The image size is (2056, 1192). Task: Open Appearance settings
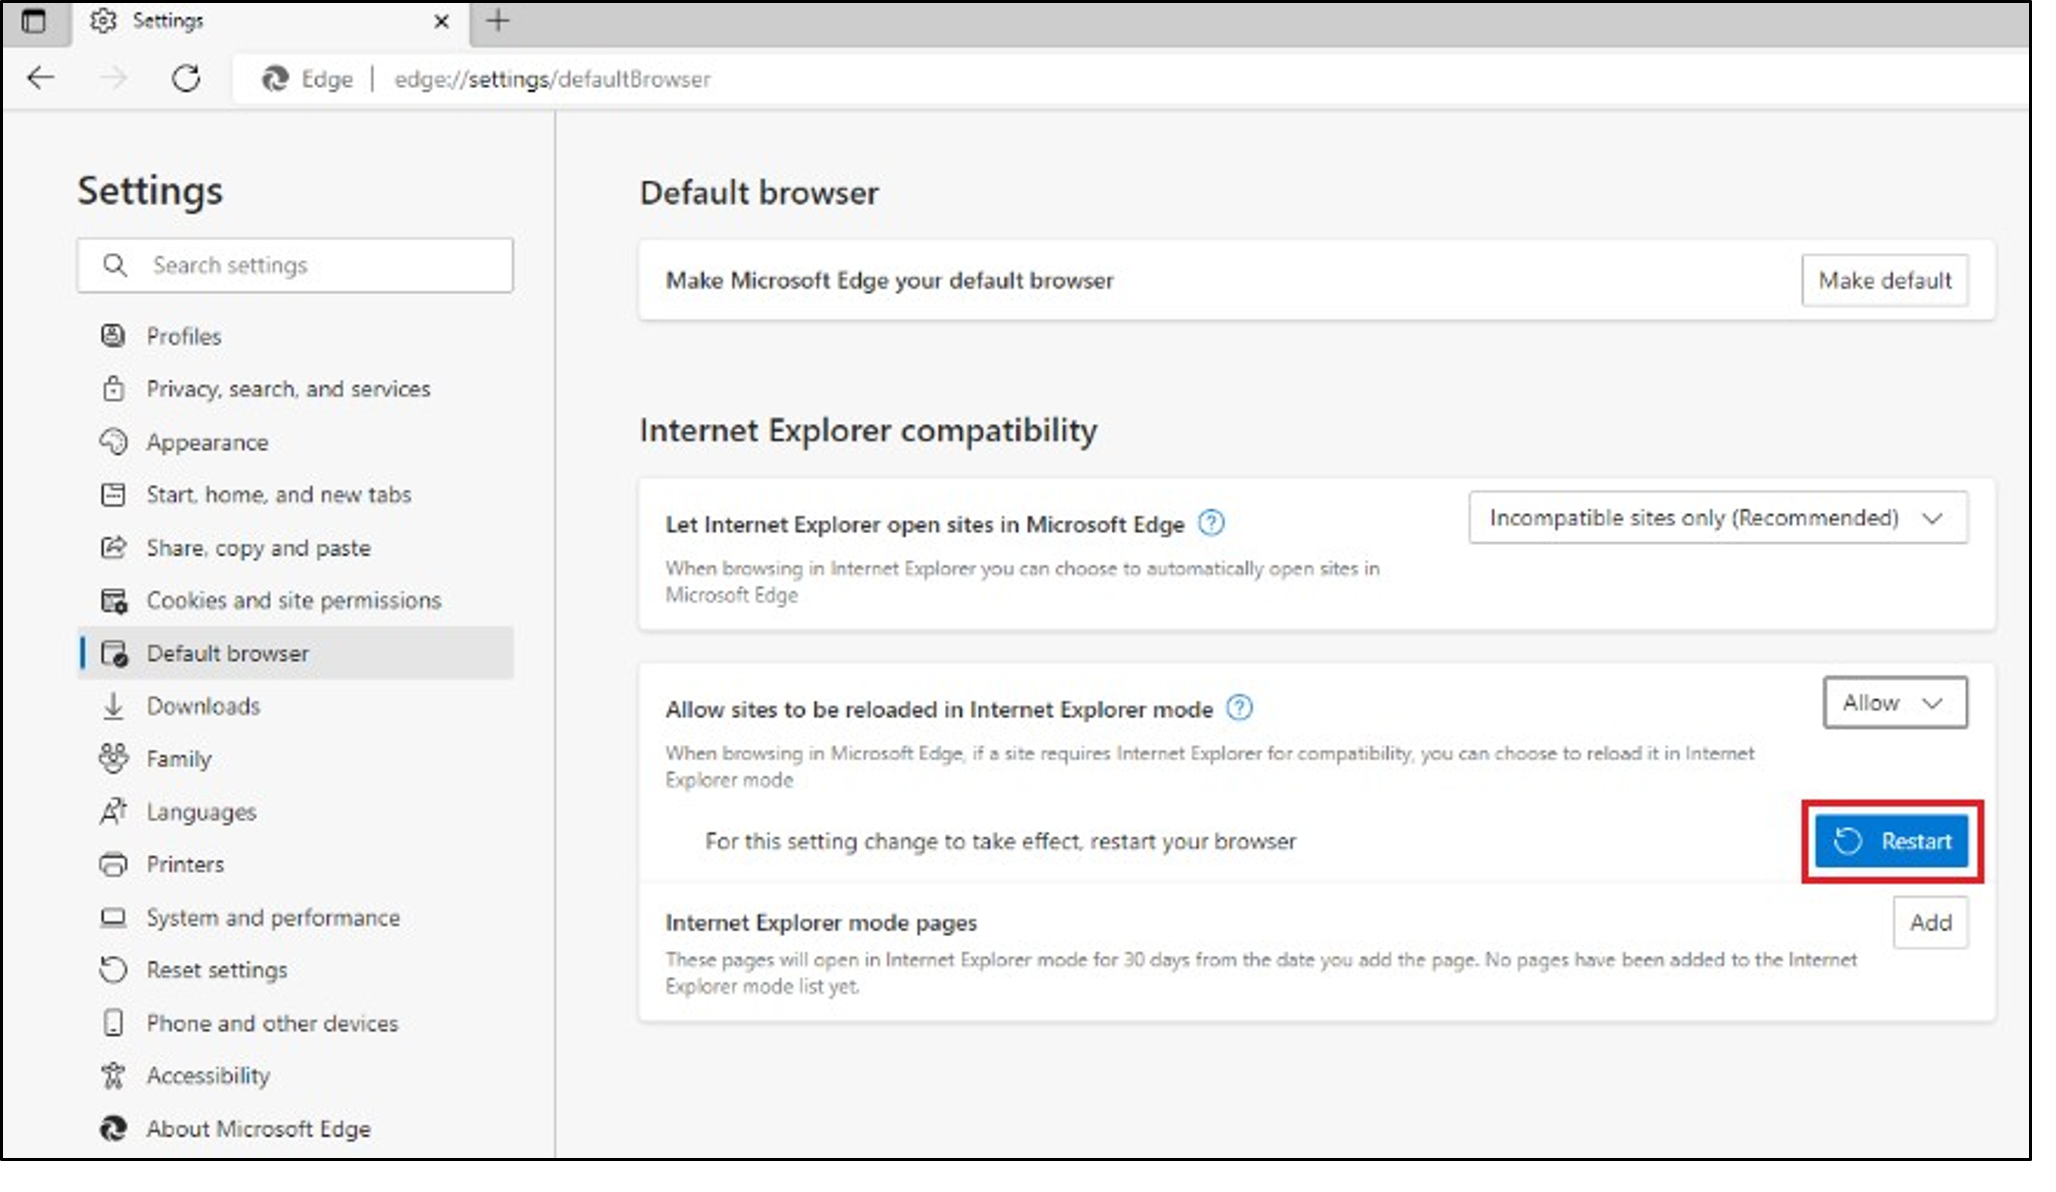[x=296, y=442]
